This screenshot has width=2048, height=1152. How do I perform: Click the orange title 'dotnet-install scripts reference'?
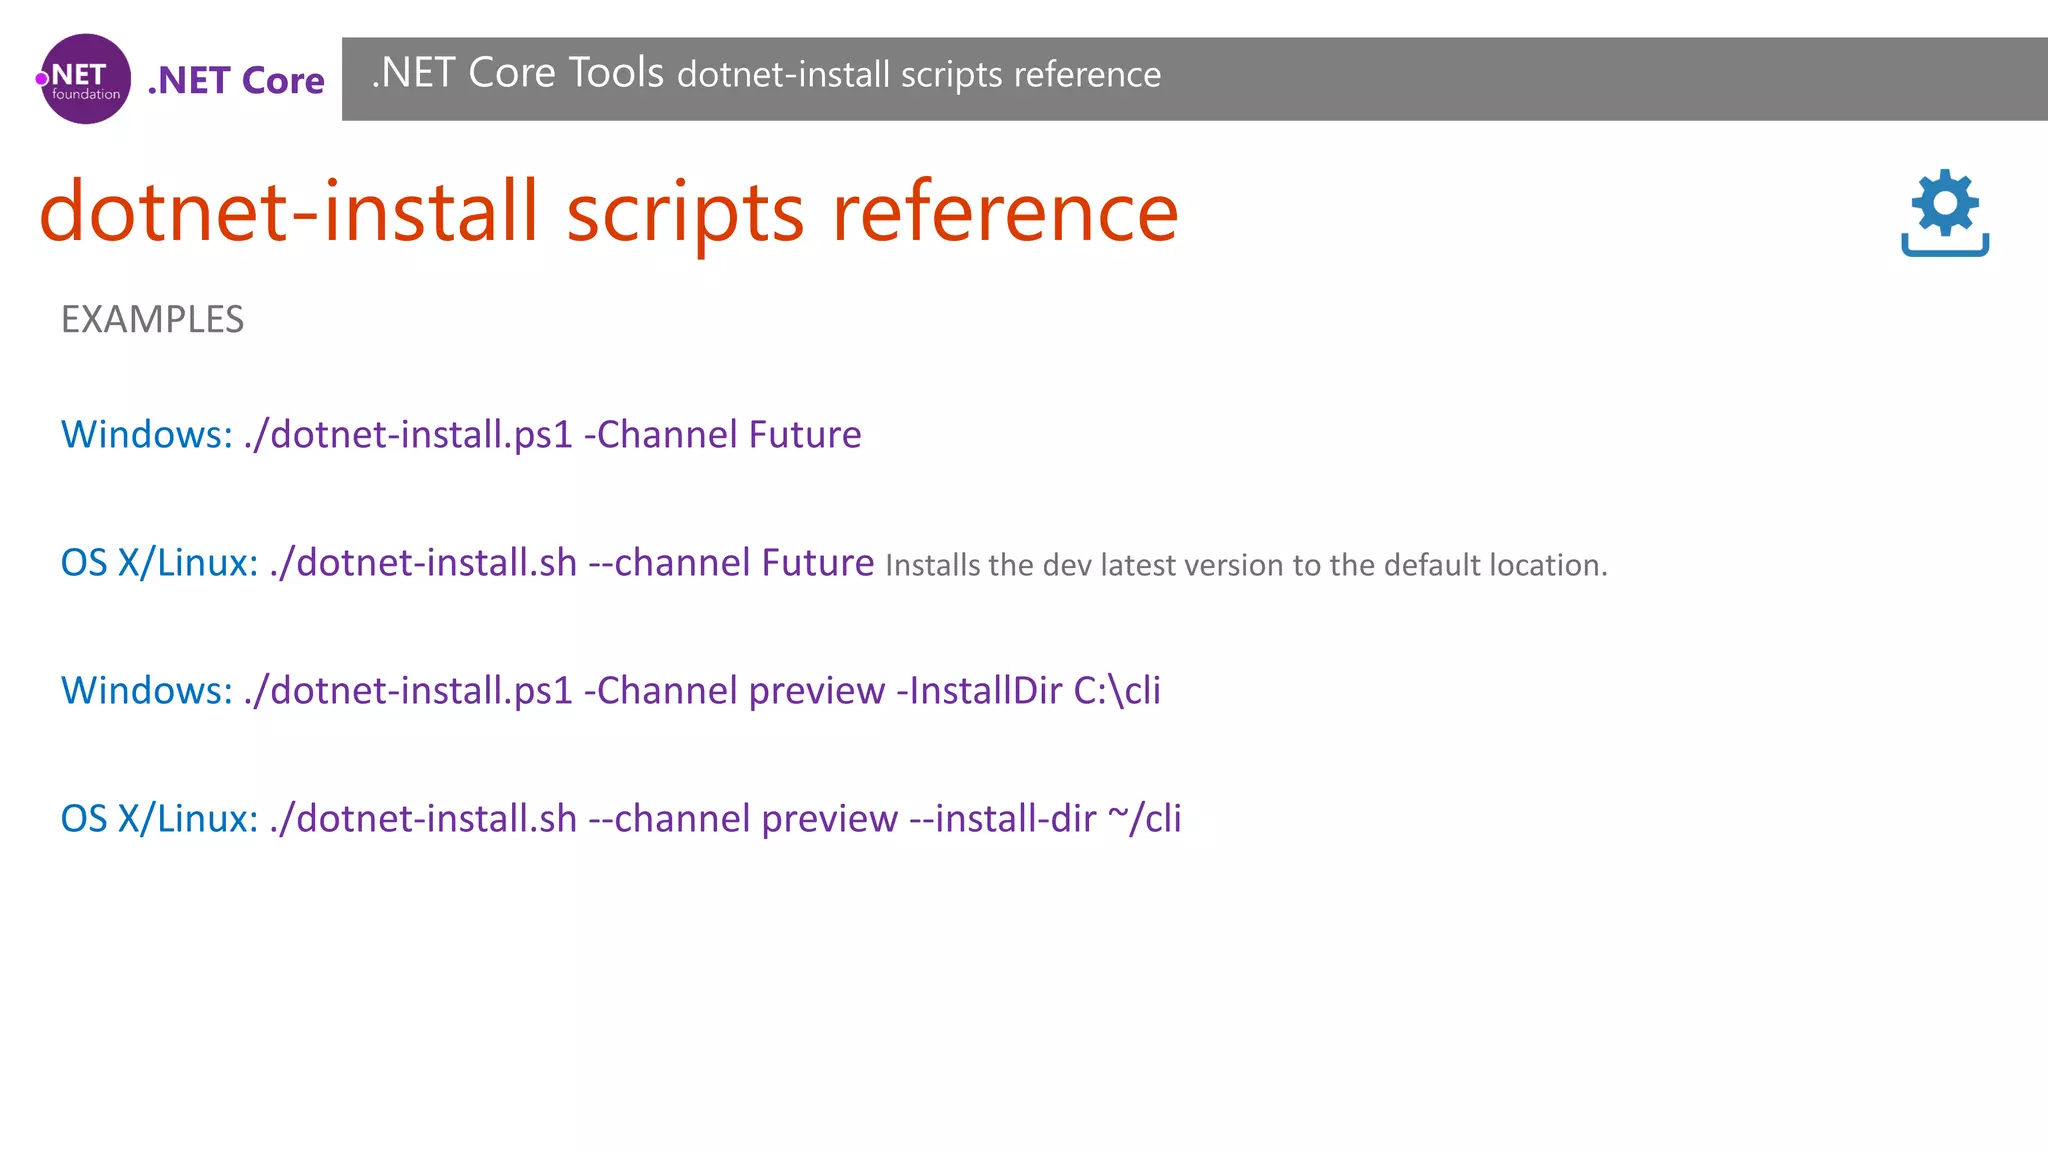(x=609, y=212)
